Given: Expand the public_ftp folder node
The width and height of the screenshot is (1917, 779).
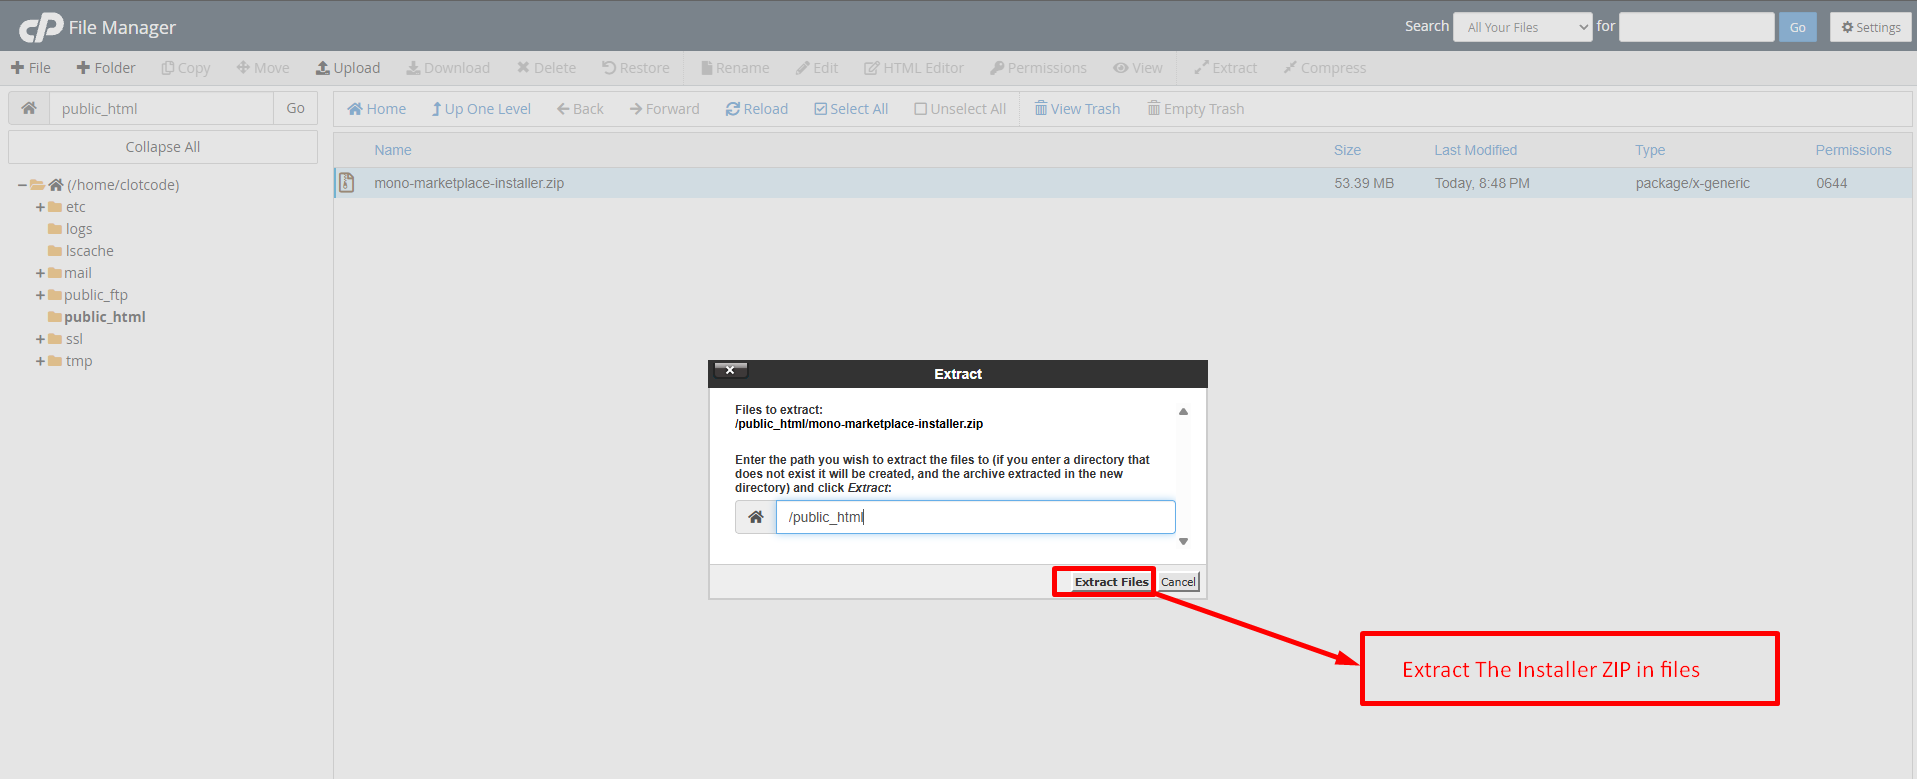Looking at the screenshot, I should [x=40, y=295].
